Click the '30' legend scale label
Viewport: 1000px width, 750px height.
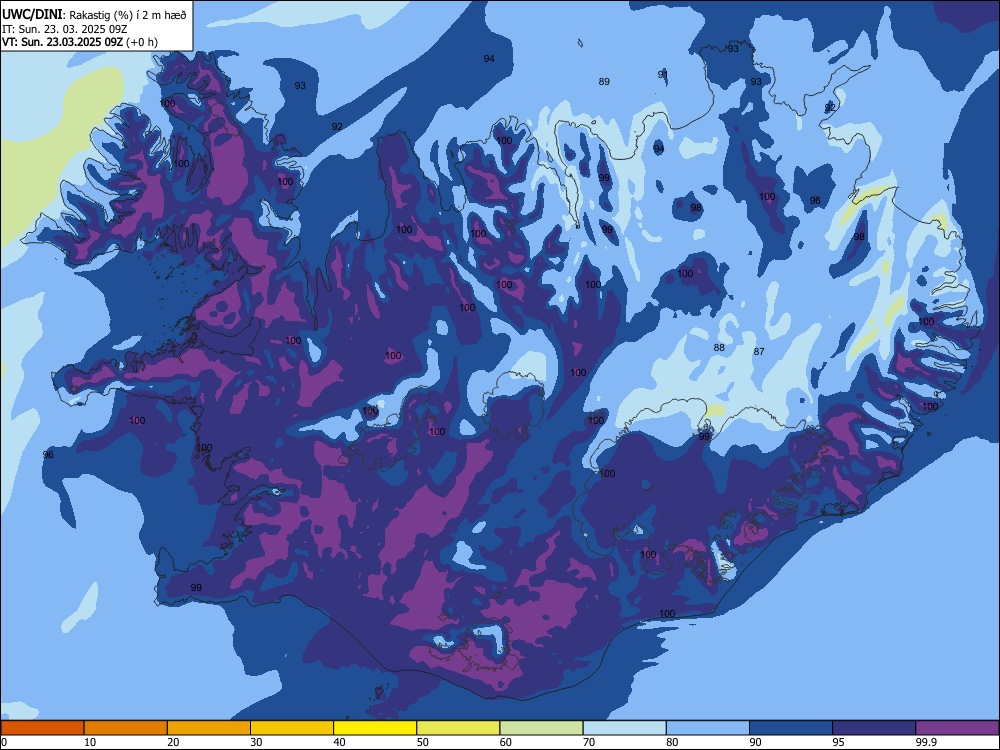(x=256, y=742)
